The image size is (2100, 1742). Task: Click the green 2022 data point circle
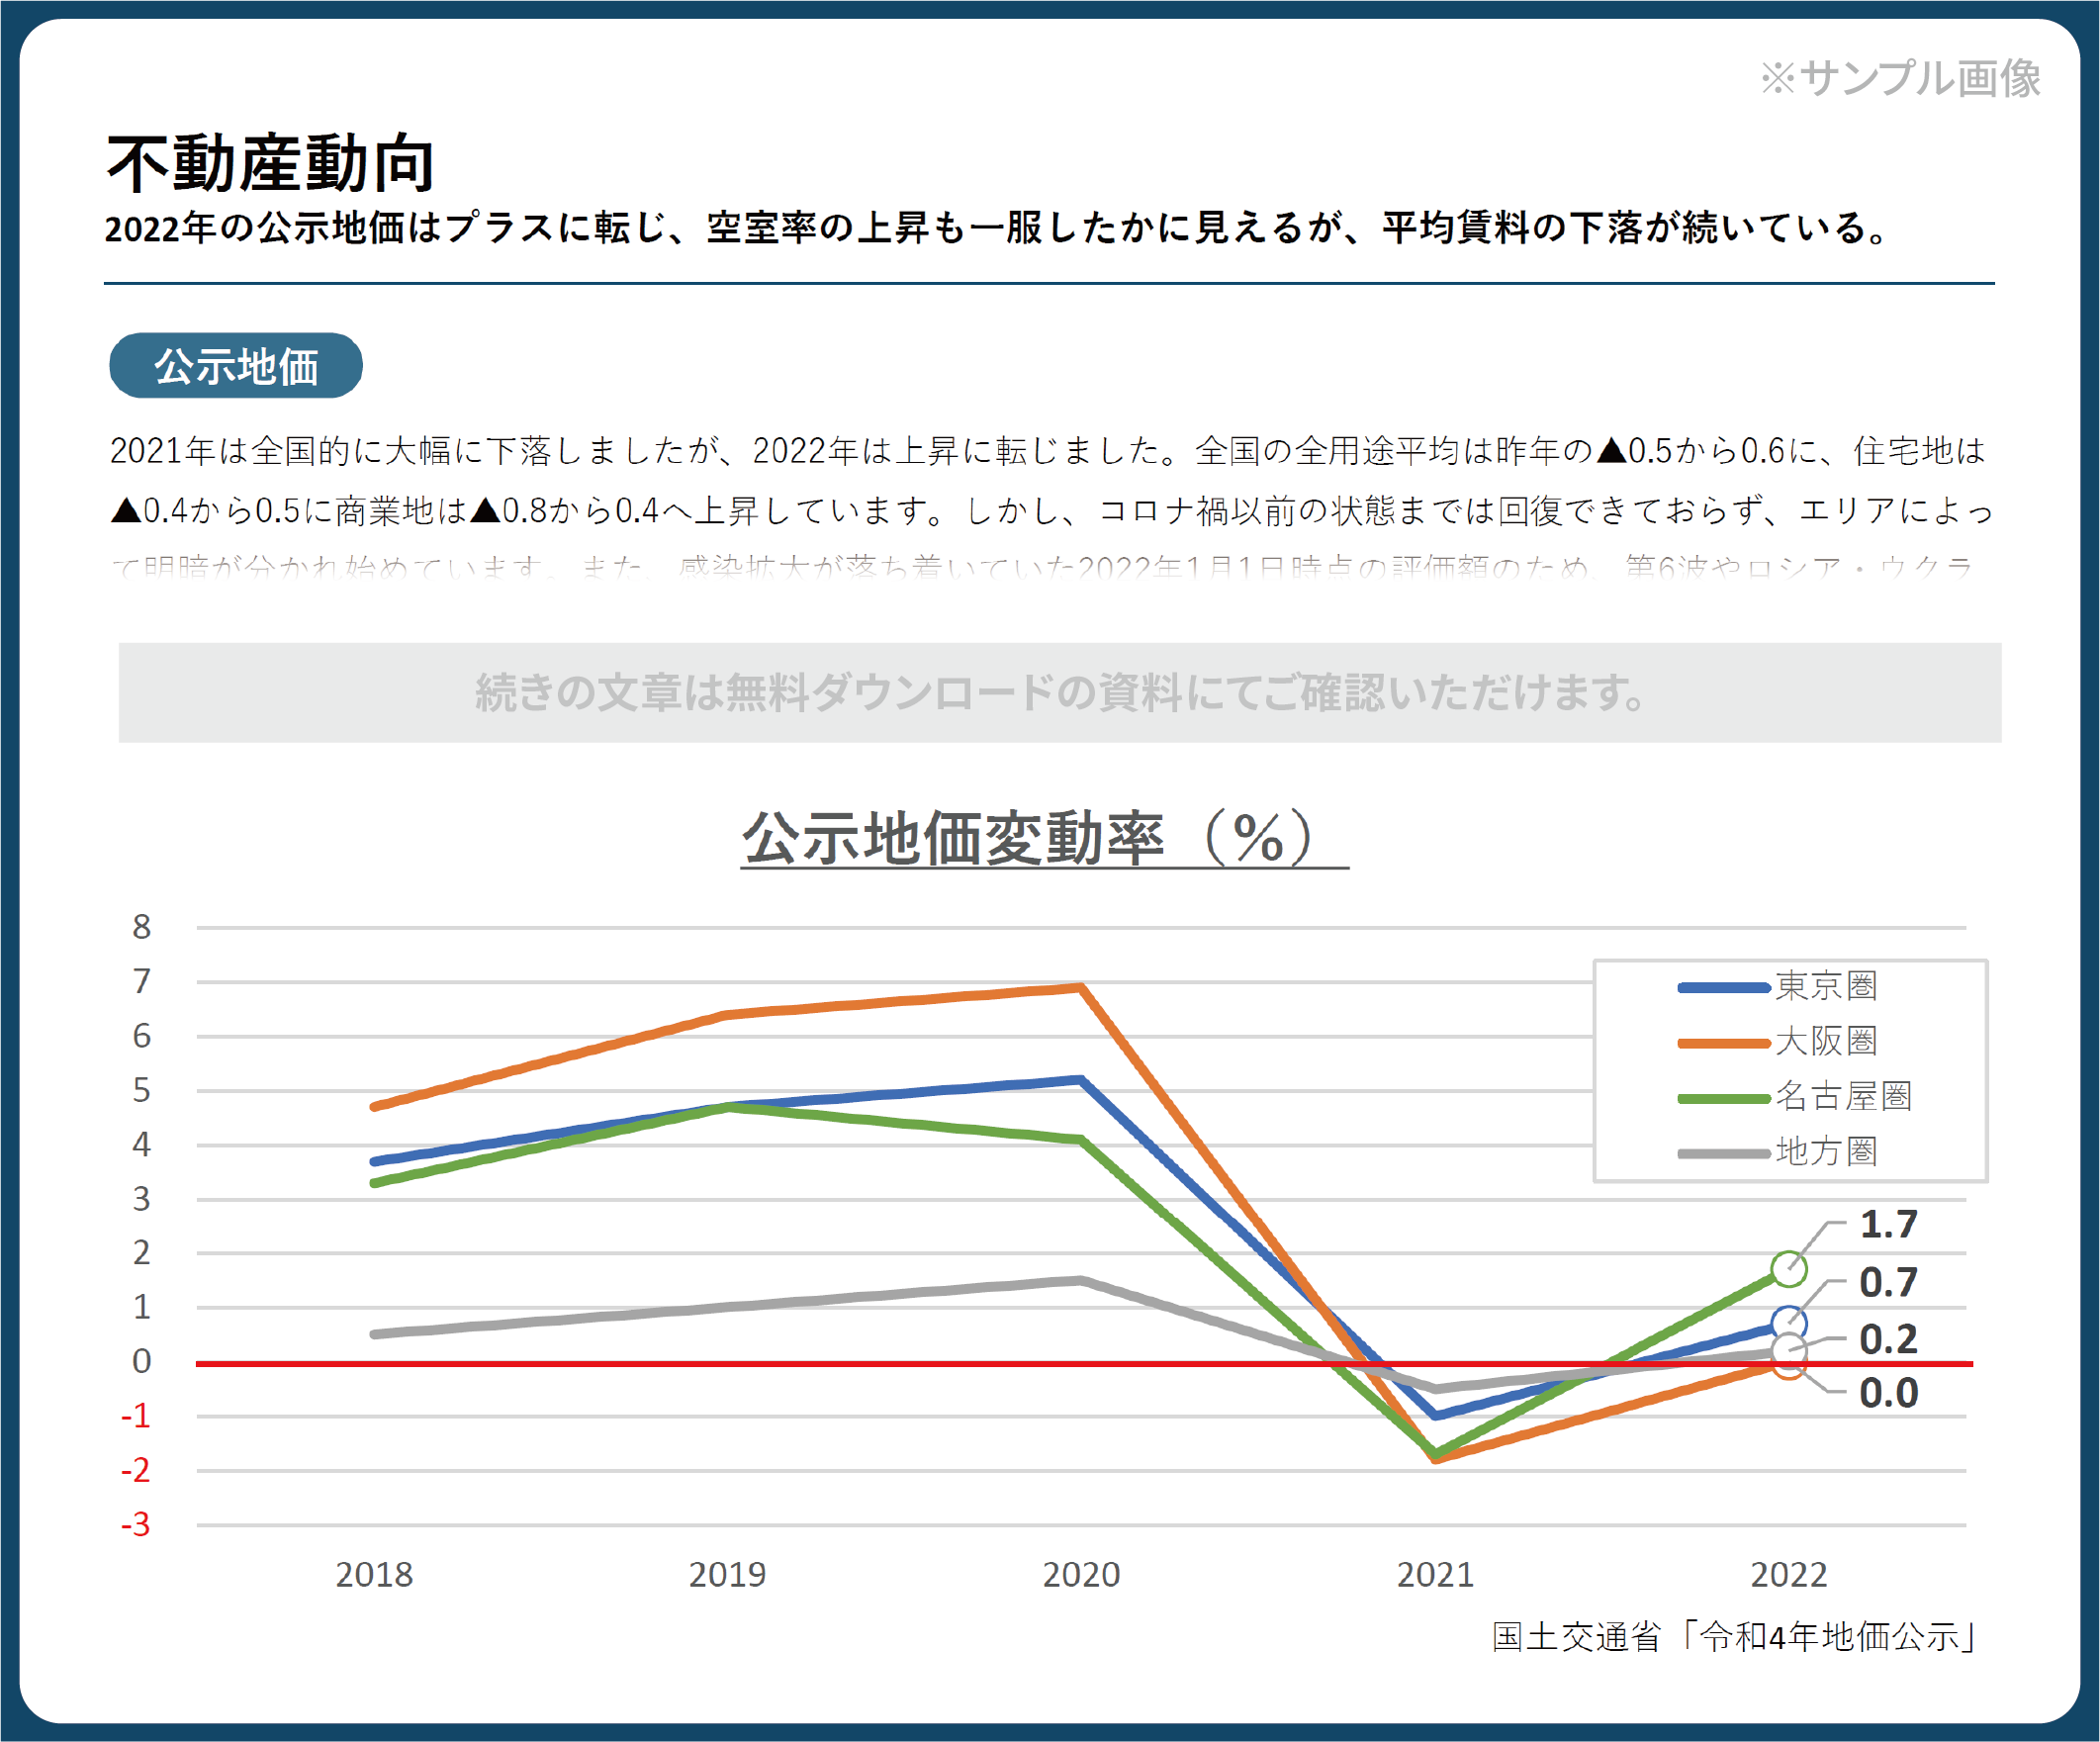click(1788, 1269)
